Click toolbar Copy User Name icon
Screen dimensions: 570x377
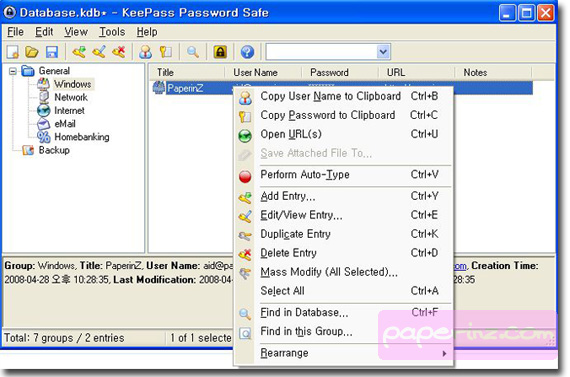[146, 52]
